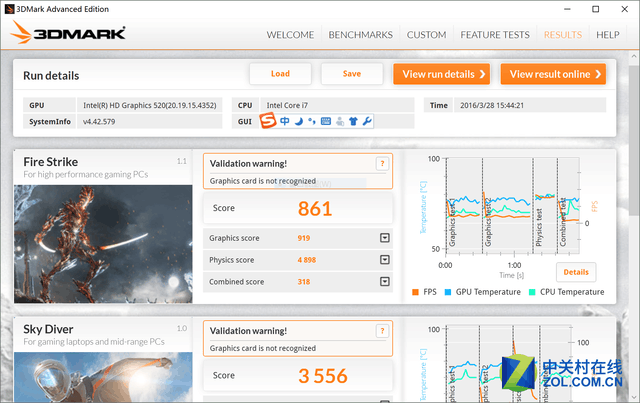
Task: Open the HELP tab
Action: click(x=607, y=35)
